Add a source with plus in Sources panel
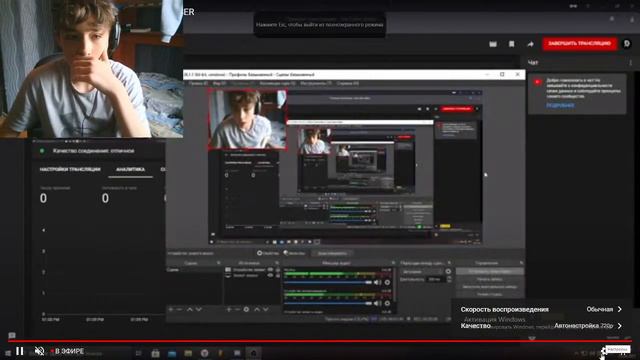The height and width of the screenshot is (360, 640). coord(229,309)
